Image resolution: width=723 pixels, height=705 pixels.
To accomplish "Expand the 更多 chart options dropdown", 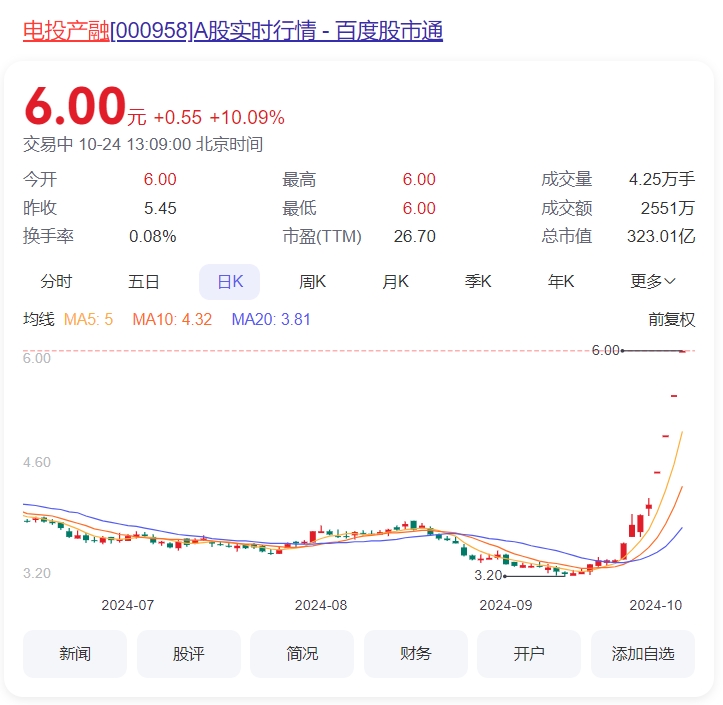I will point(652,281).
